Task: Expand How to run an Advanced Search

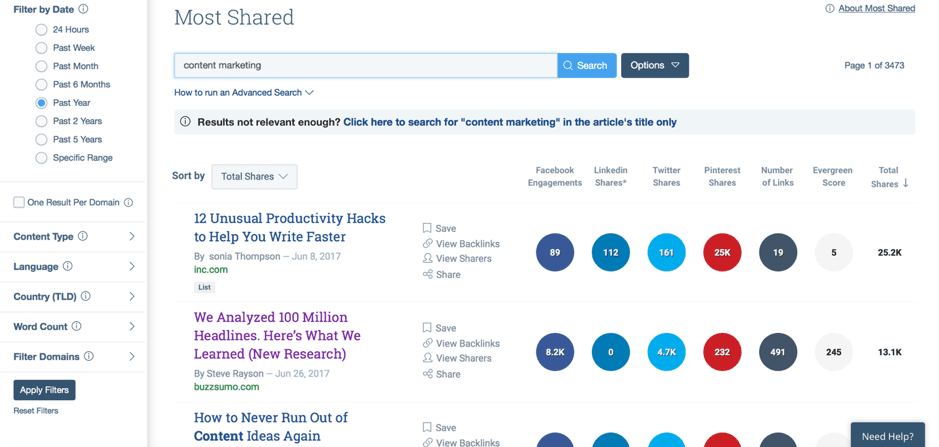Action: click(x=244, y=93)
